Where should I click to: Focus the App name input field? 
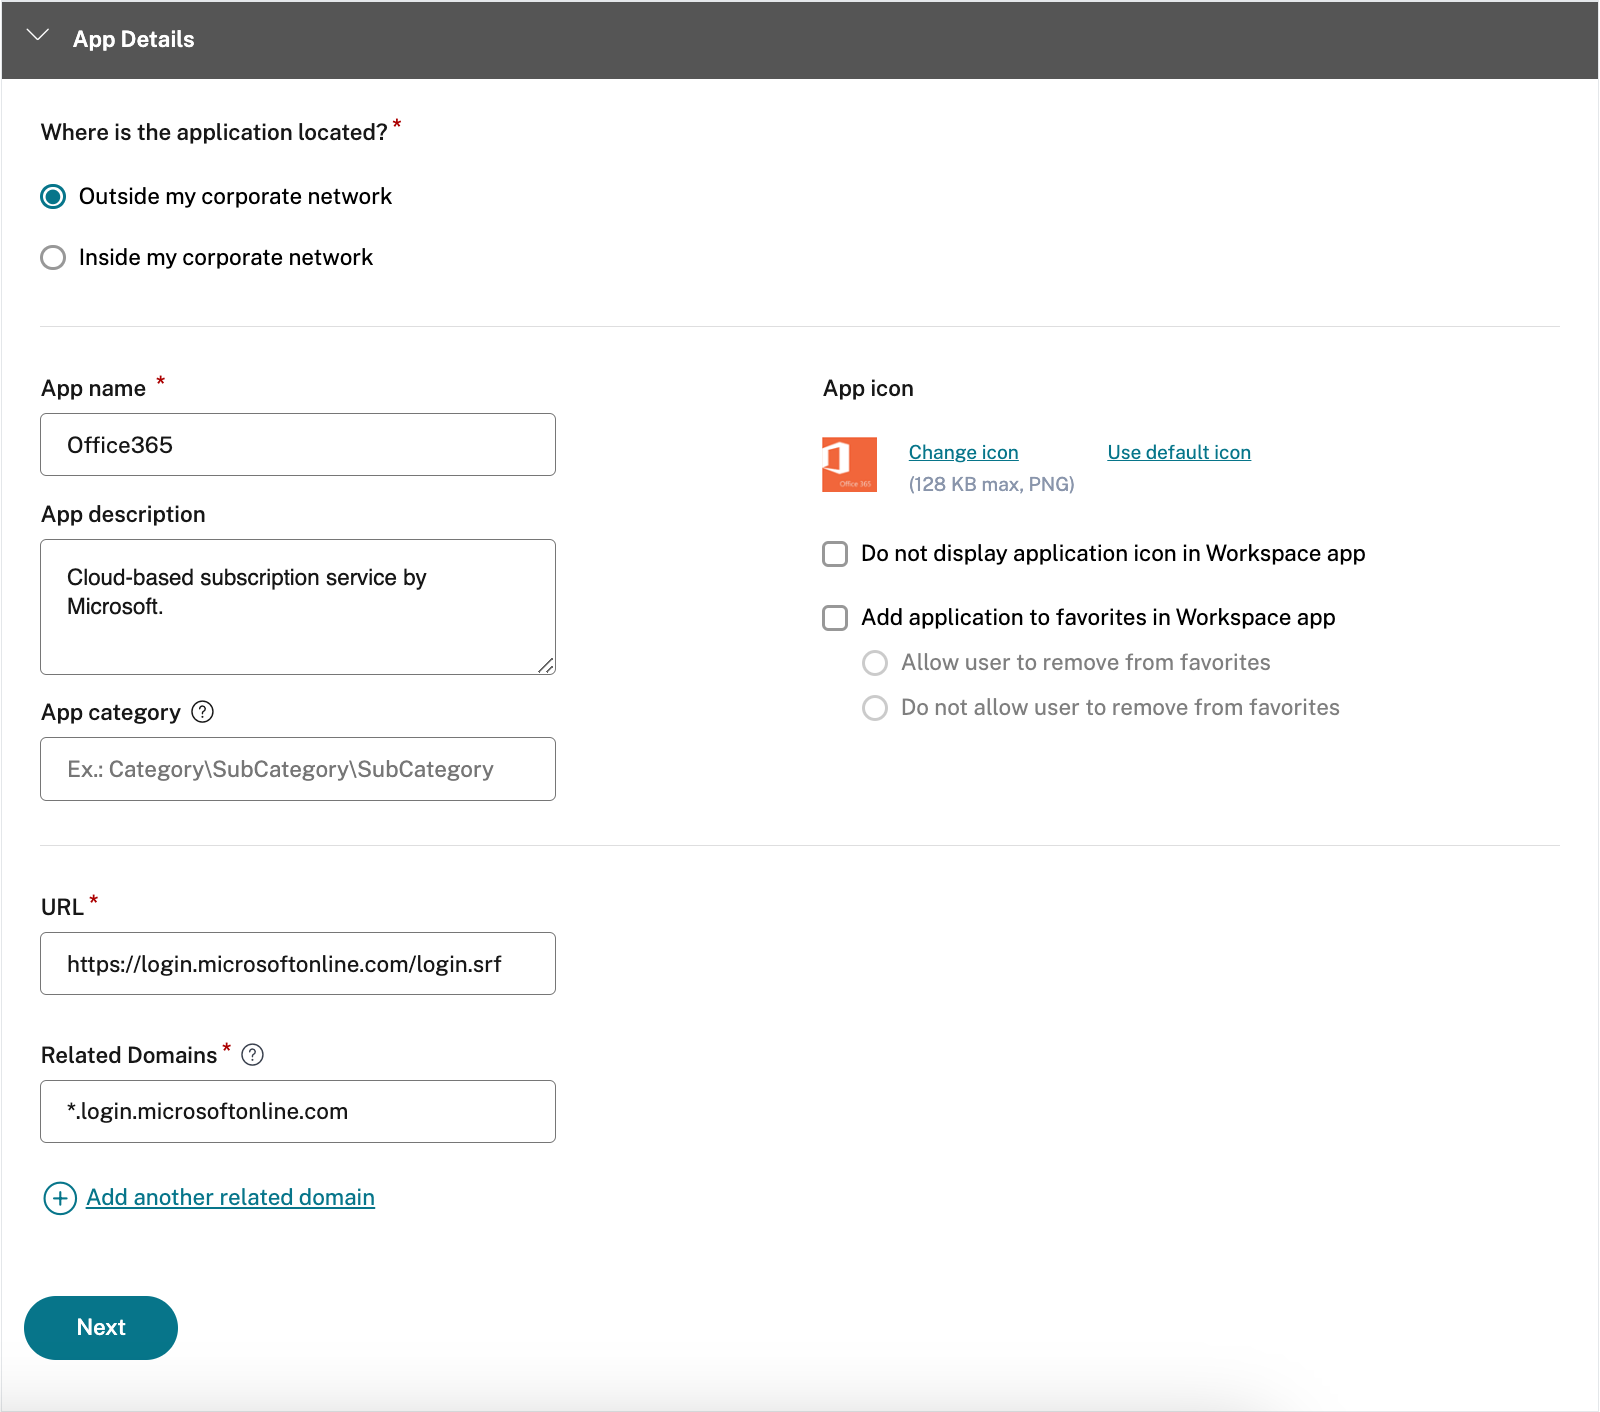pyautogui.click(x=298, y=445)
